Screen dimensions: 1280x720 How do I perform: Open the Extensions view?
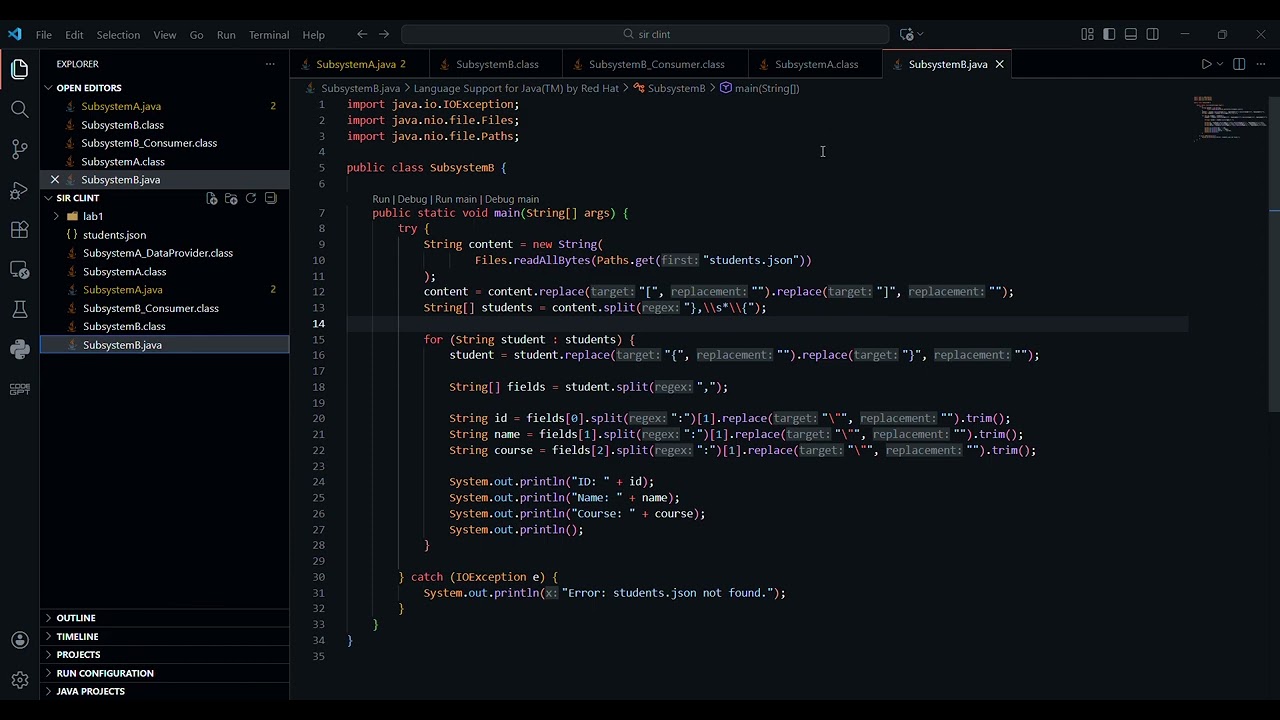tap(19, 230)
